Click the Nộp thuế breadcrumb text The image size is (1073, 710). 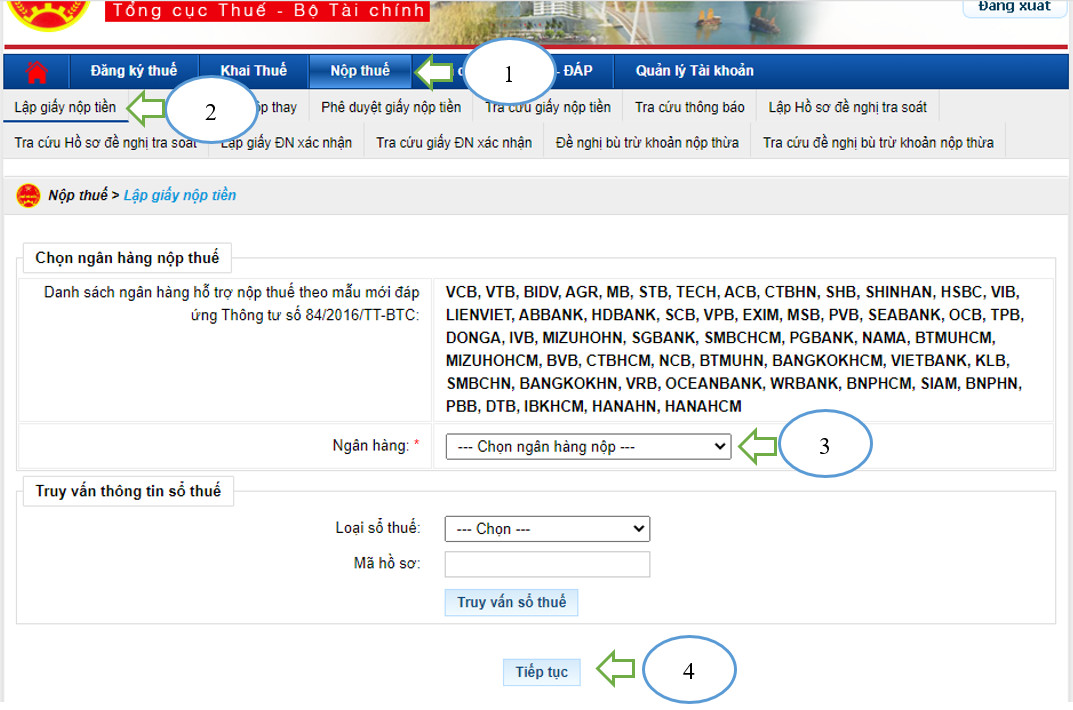[77, 196]
